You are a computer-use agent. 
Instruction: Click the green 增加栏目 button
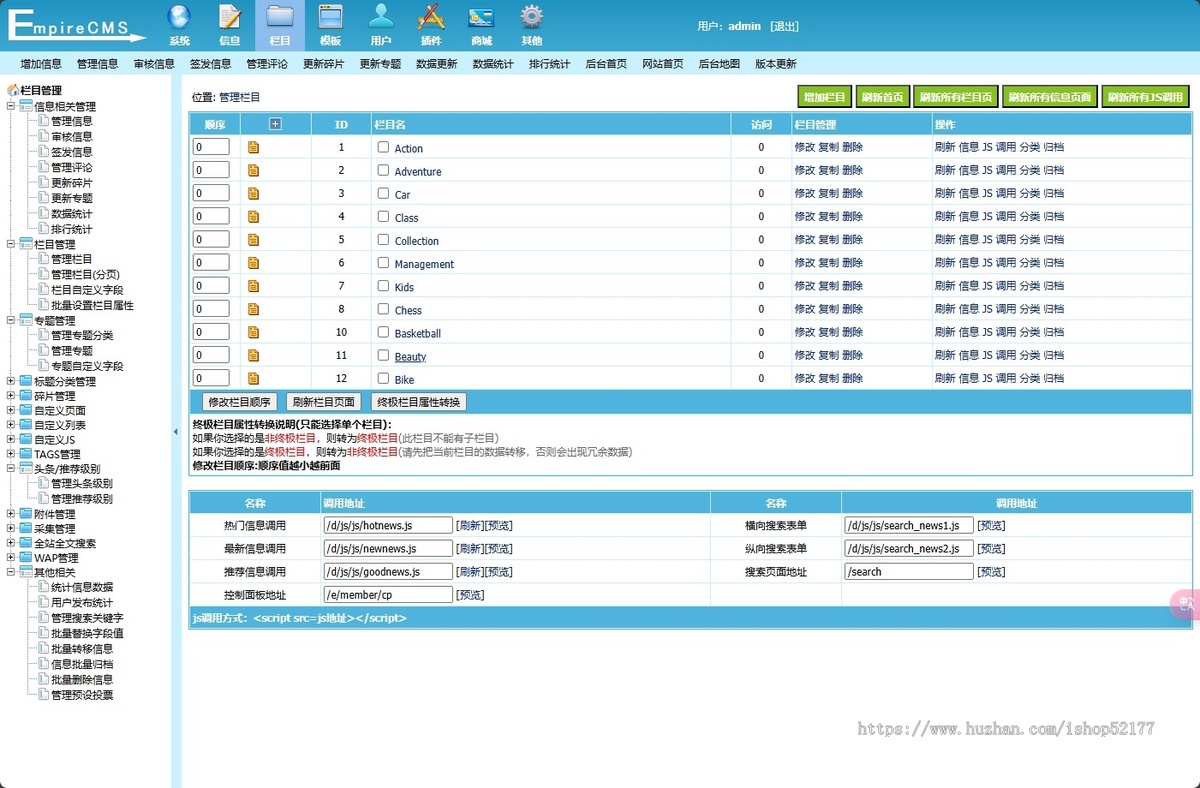(x=824, y=97)
